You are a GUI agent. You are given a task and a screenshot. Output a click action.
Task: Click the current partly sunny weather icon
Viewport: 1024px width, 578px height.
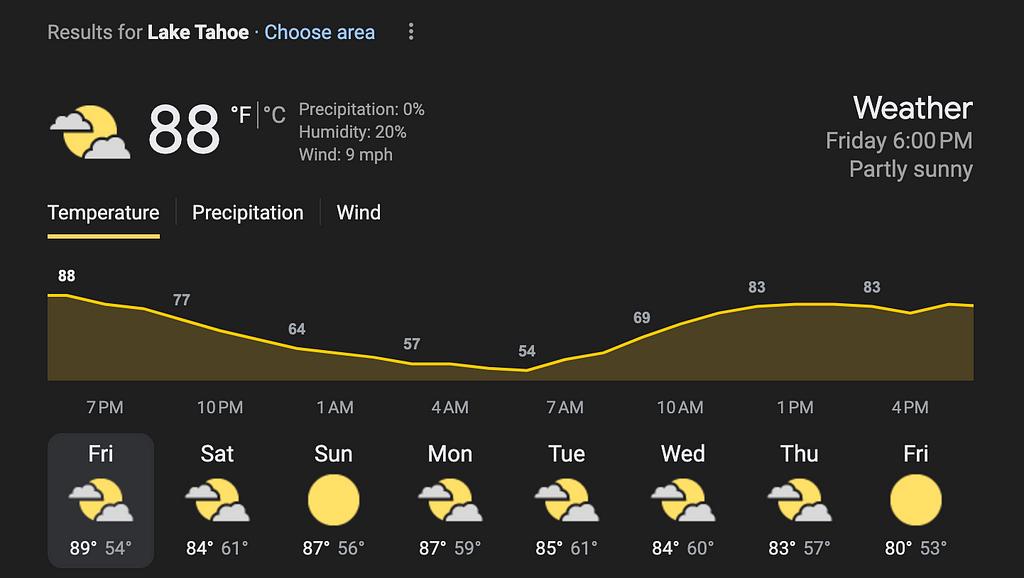pyautogui.click(x=90, y=132)
